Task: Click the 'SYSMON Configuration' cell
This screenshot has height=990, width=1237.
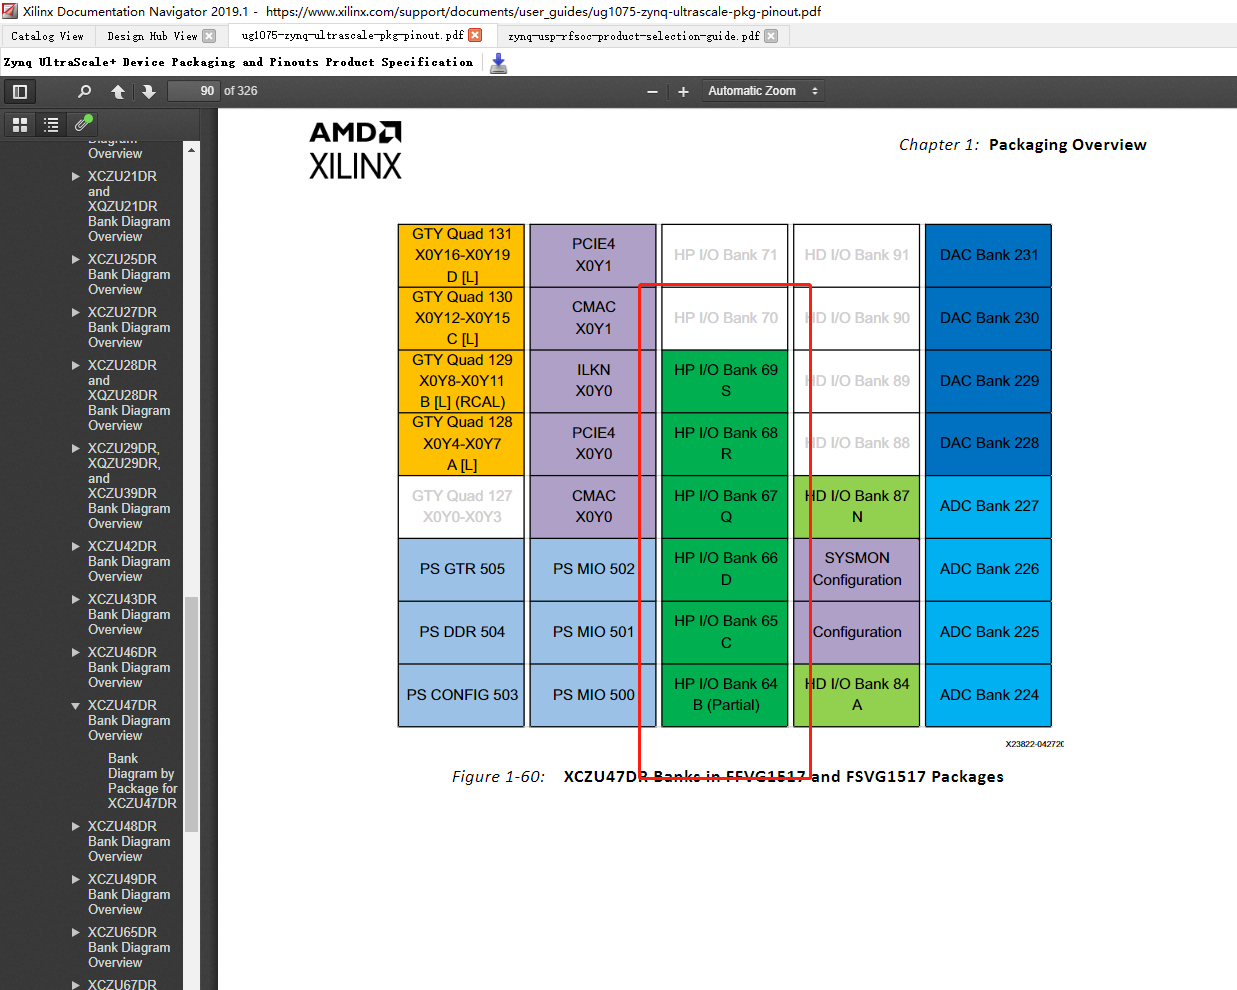Action: [x=857, y=569]
